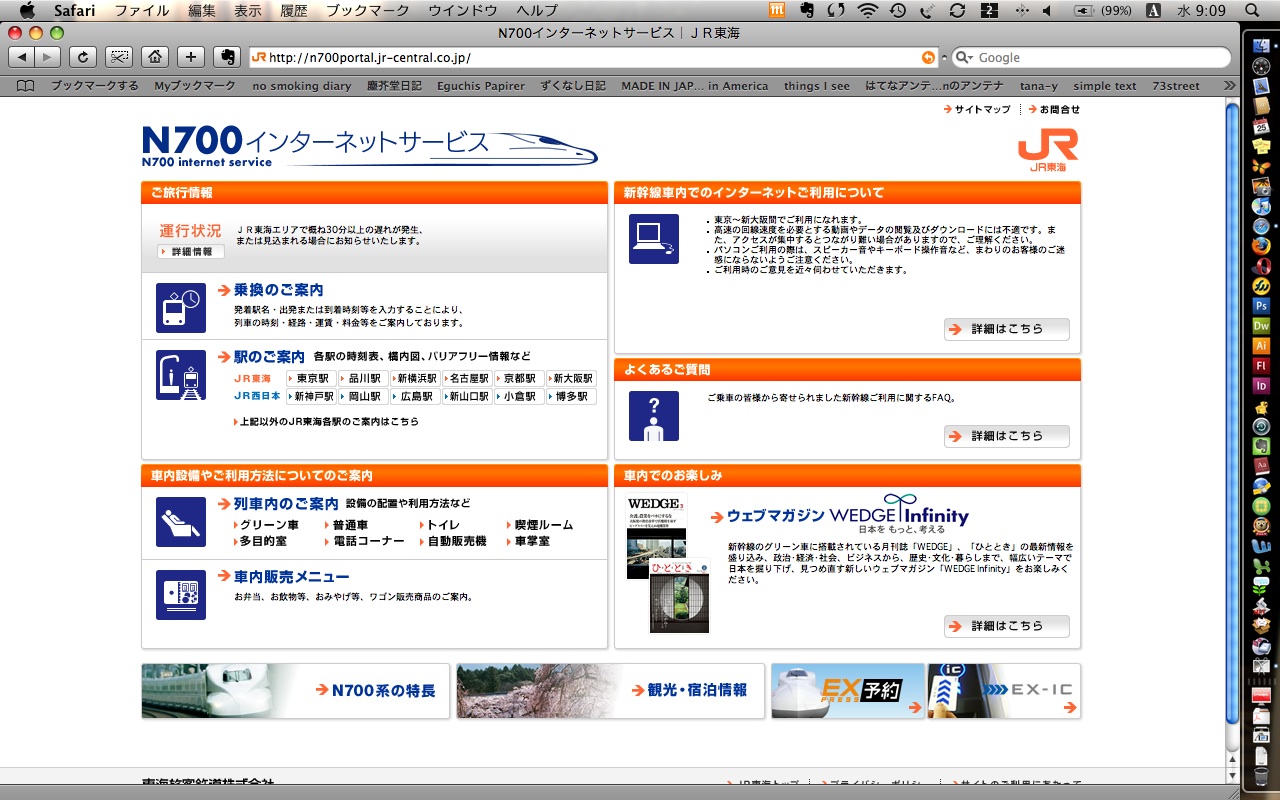The height and width of the screenshot is (800, 1280).
Task: Open the no smoking diary bookmark
Action: pos(301,86)
